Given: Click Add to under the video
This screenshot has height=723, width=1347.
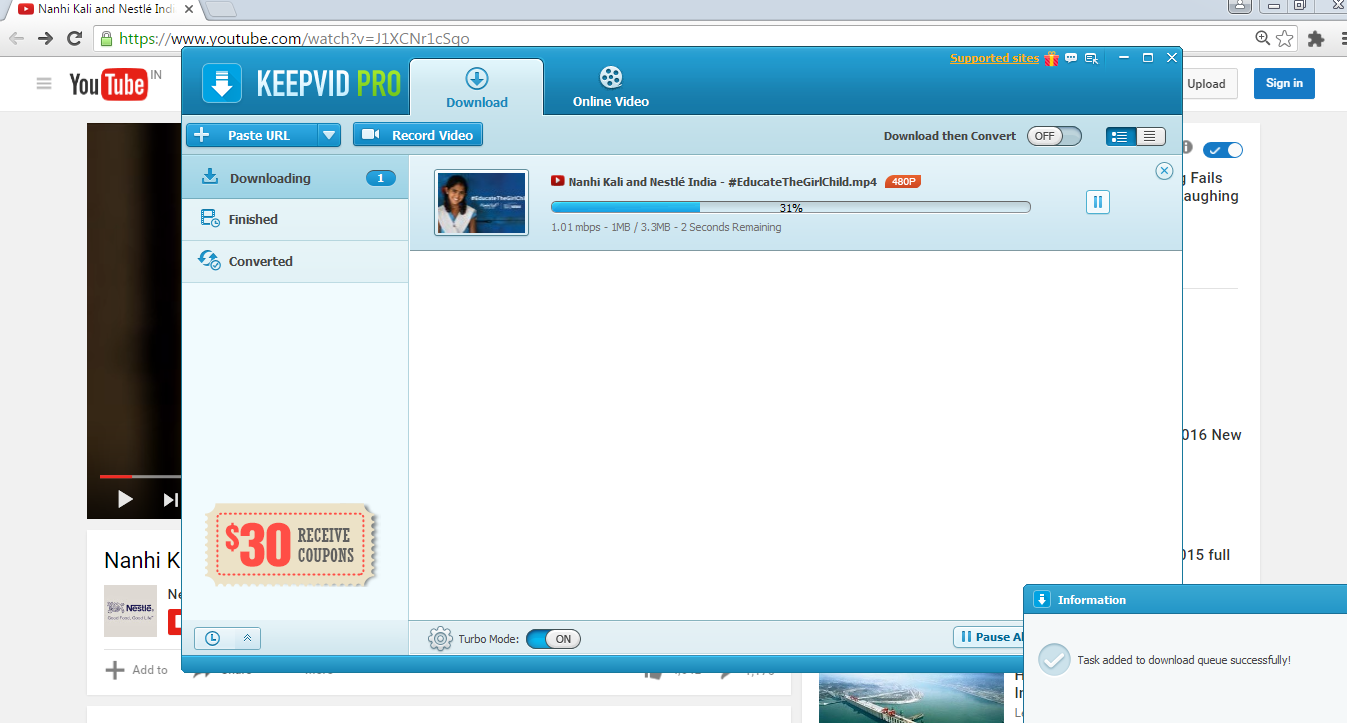Looking at the screenshot, I should tap(137, 670).
